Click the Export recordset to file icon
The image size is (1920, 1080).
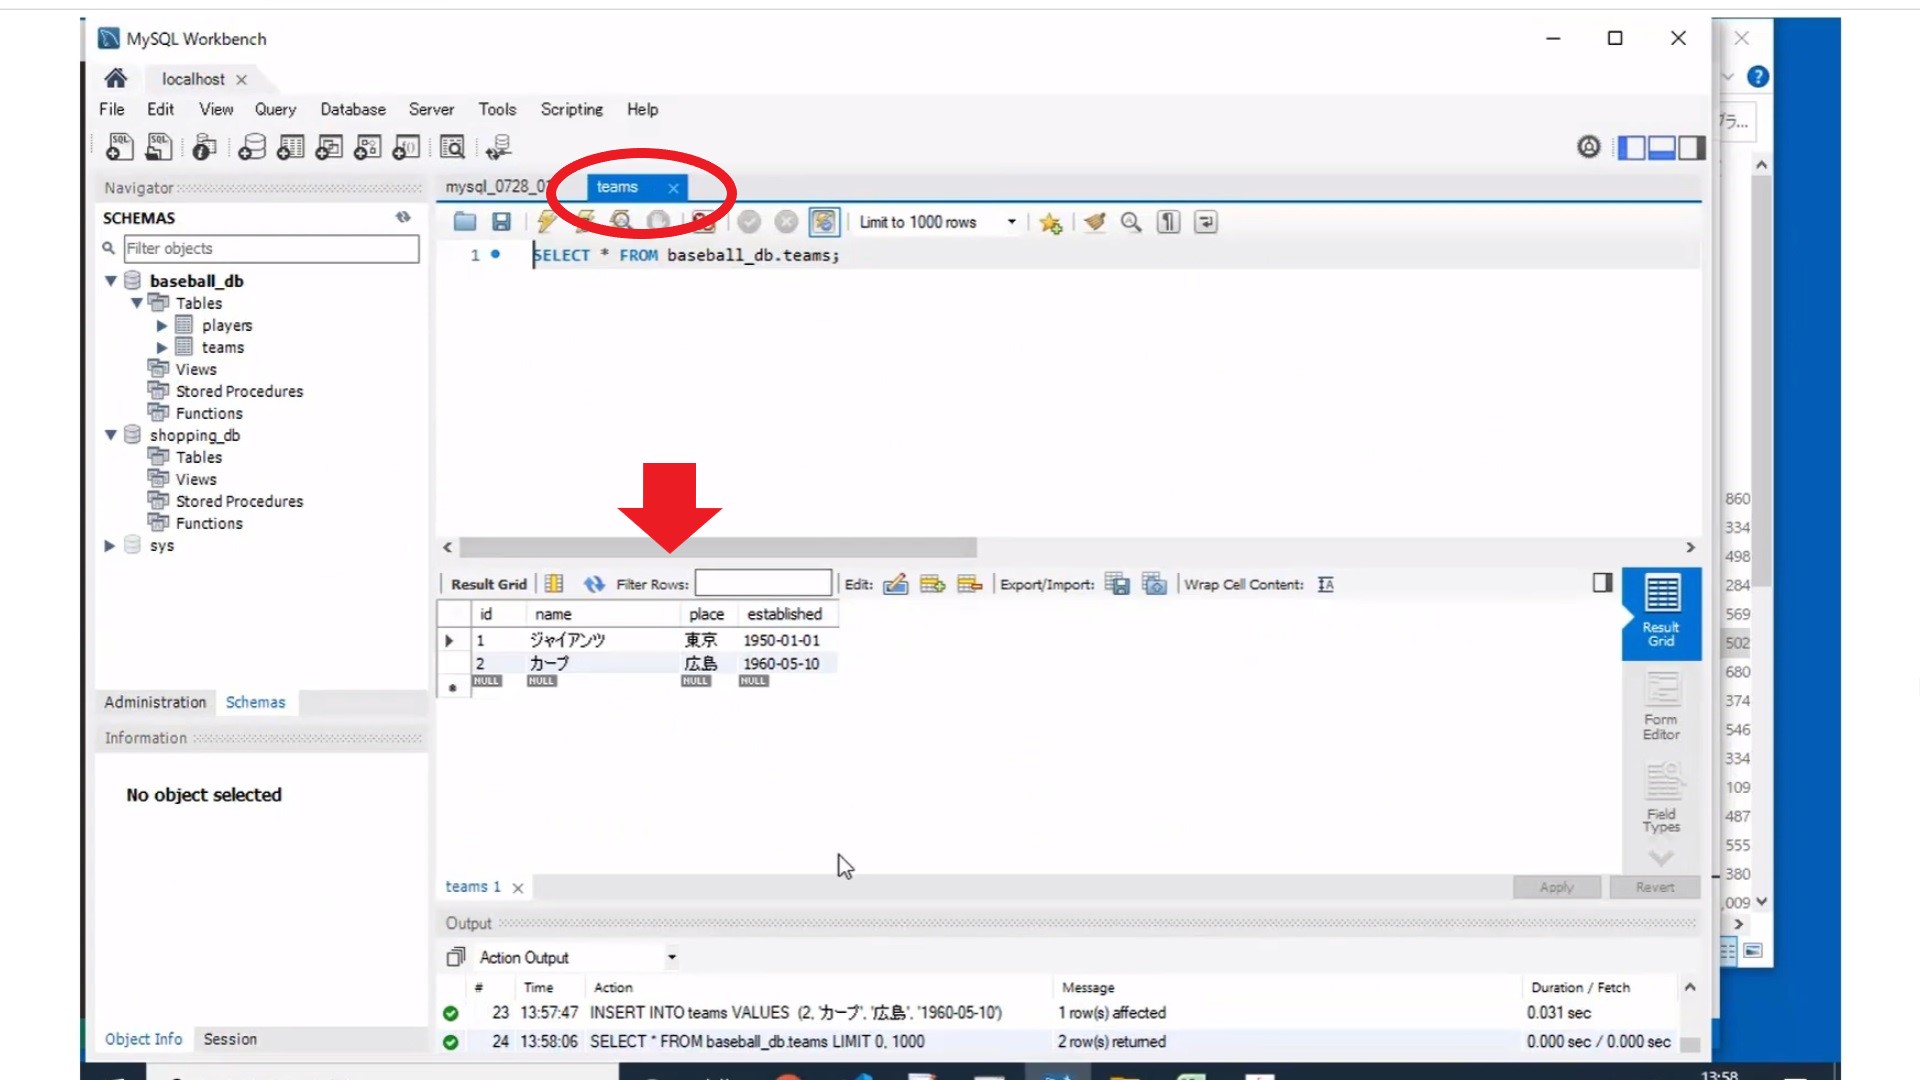pyautogui.click(x=1117, y=584)
